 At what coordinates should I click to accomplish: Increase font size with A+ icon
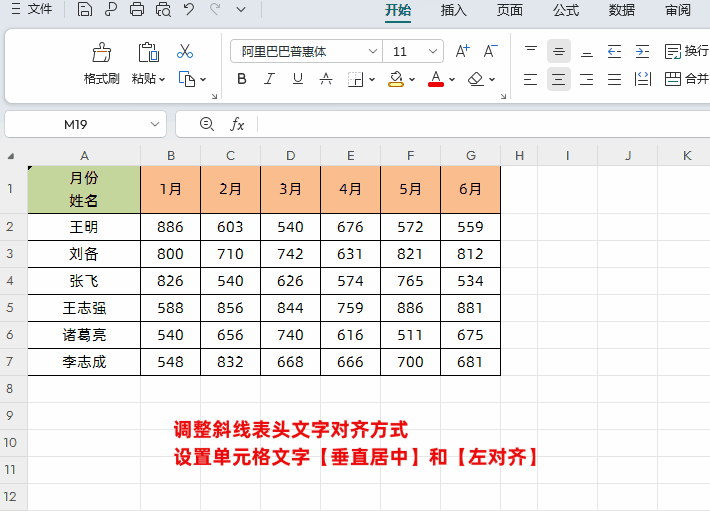click(462, 51)
